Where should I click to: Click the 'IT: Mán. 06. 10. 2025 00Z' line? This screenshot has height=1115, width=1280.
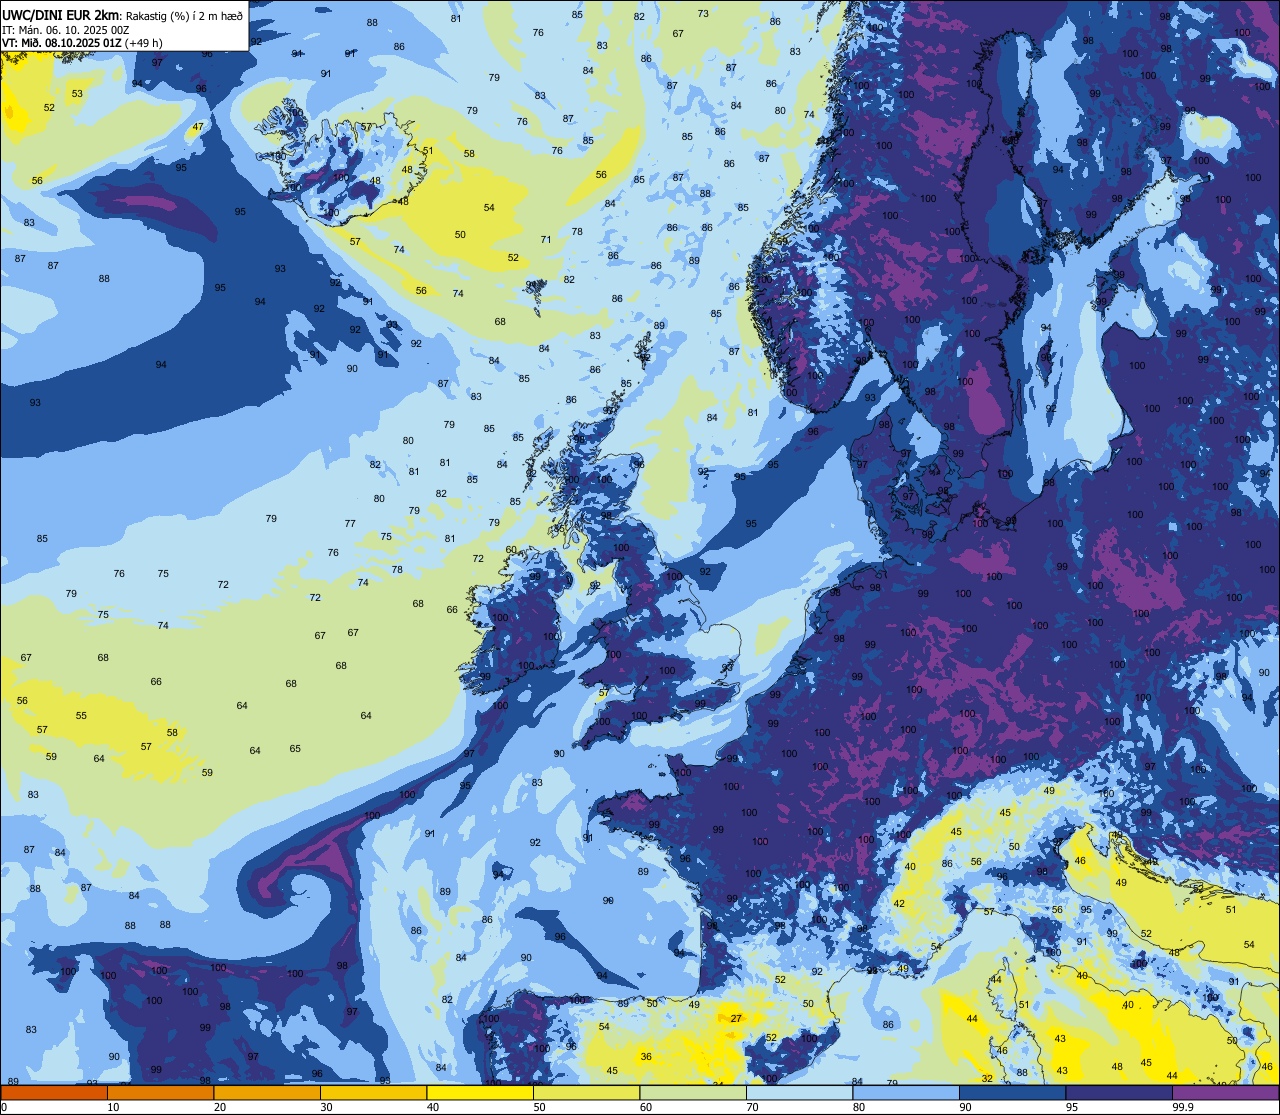[65, 29]
